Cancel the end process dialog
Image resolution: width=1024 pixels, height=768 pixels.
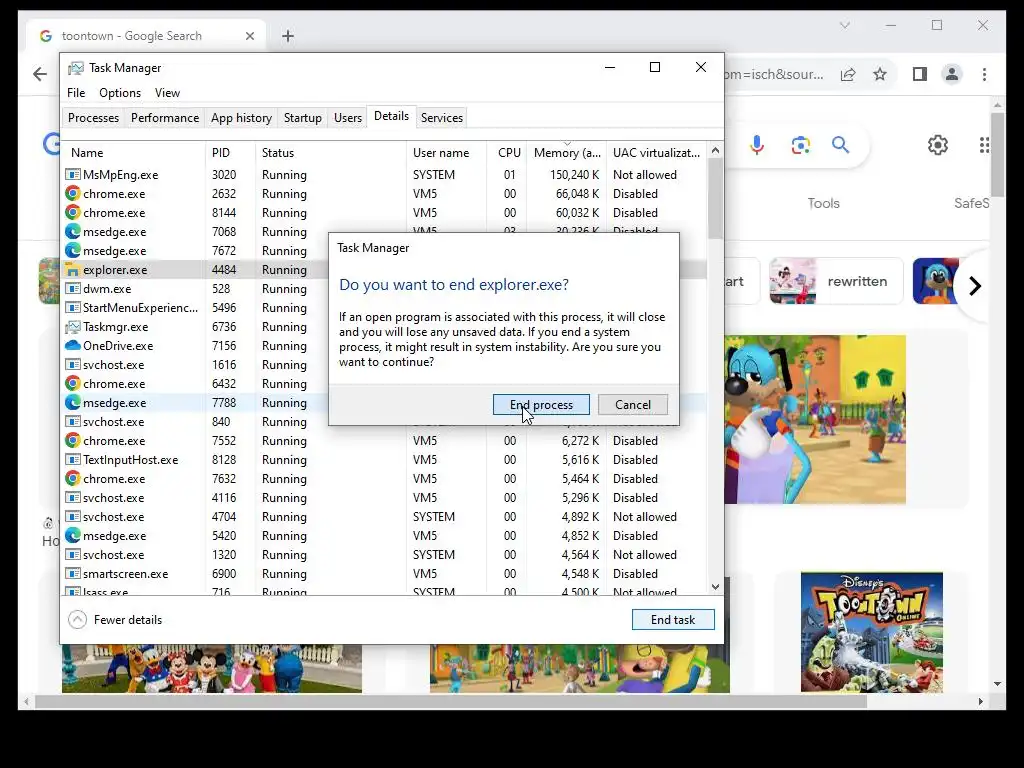633,405
